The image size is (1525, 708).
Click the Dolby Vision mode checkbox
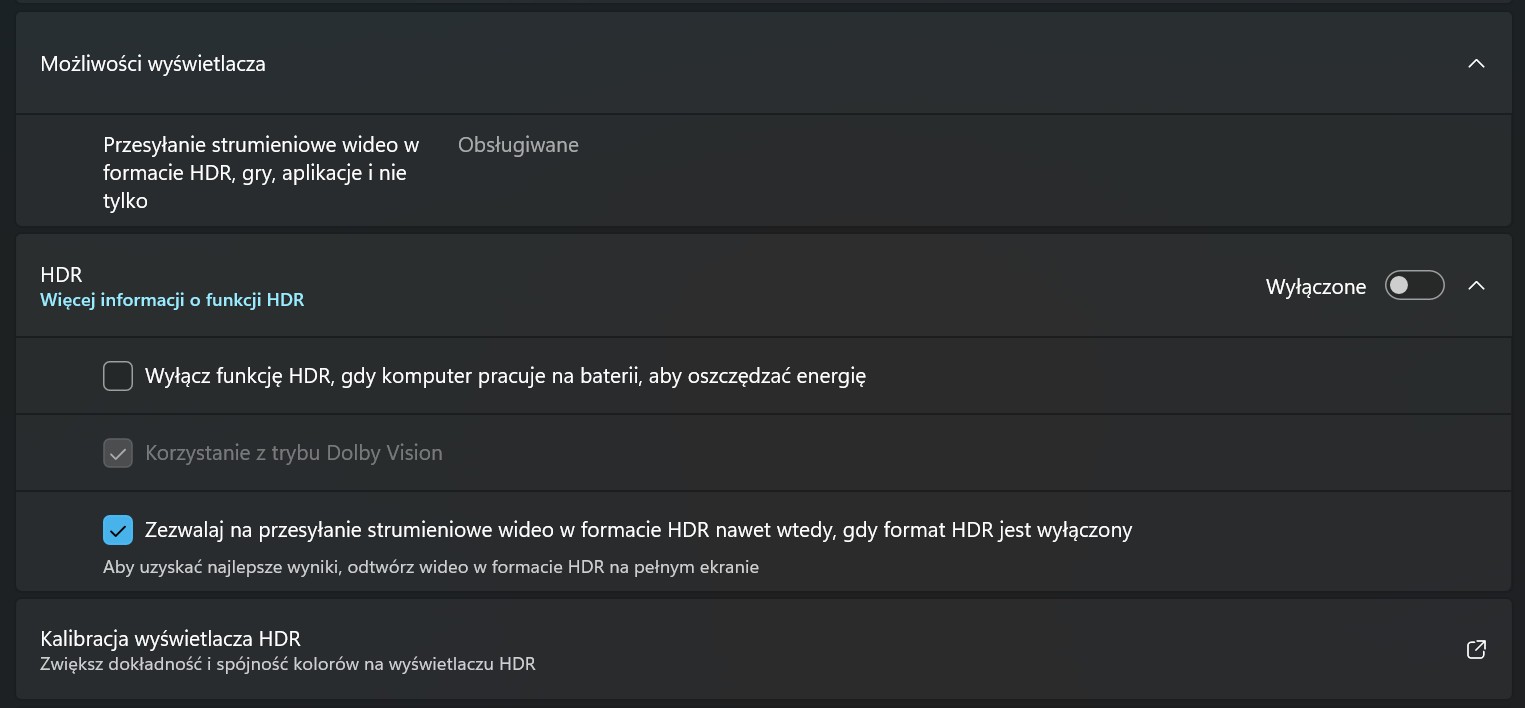pos(117,452)
